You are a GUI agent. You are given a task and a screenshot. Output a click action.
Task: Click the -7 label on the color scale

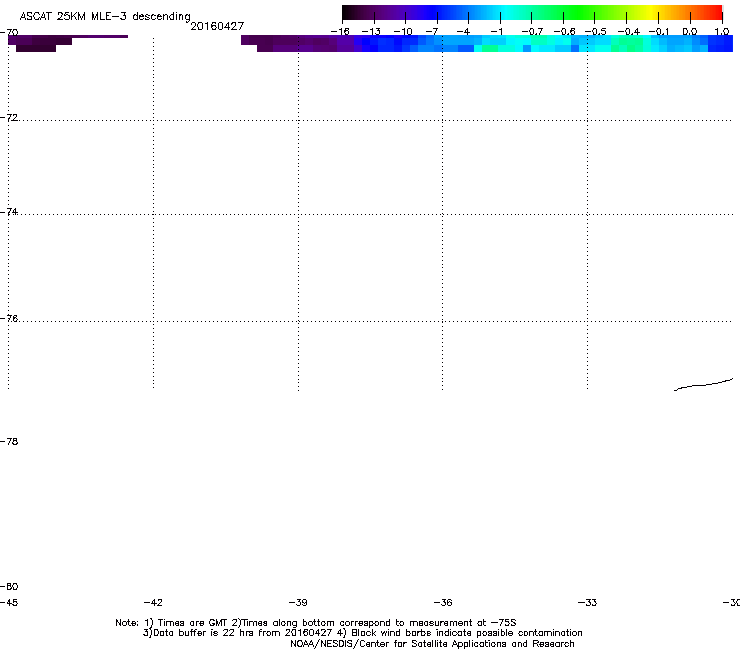(x=433, y=32)
